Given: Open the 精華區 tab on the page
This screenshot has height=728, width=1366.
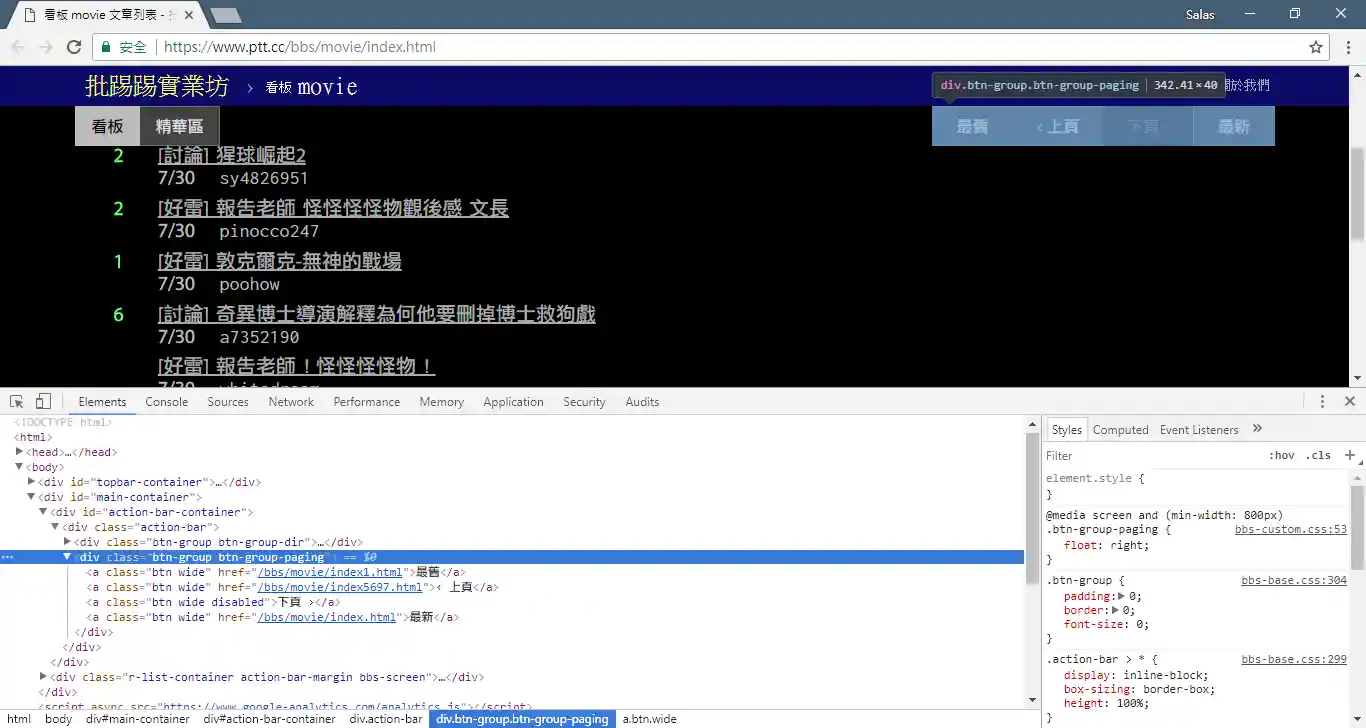Looking at the screenshot, I should pyautogui.click(x=178, y=126).
